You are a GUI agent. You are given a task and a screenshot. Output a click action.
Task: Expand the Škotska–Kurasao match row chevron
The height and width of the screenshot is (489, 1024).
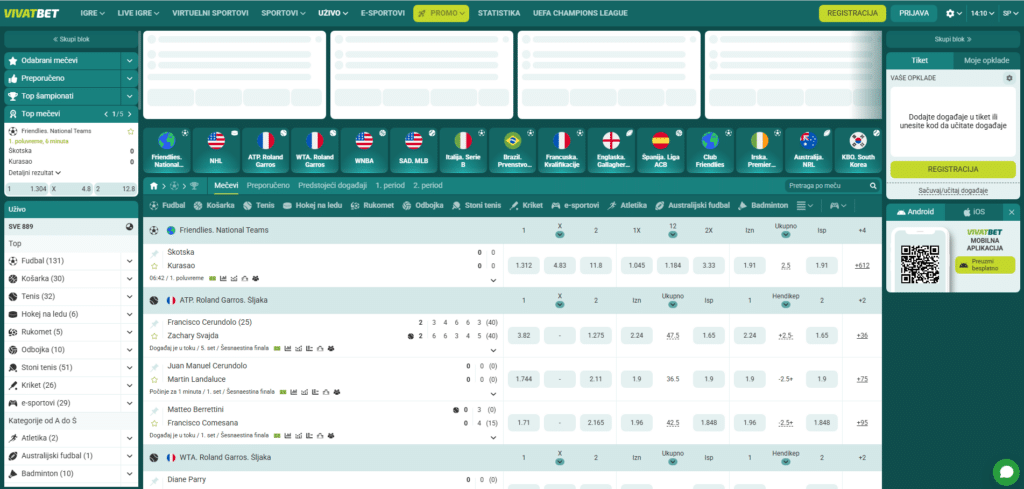[493, 280]
